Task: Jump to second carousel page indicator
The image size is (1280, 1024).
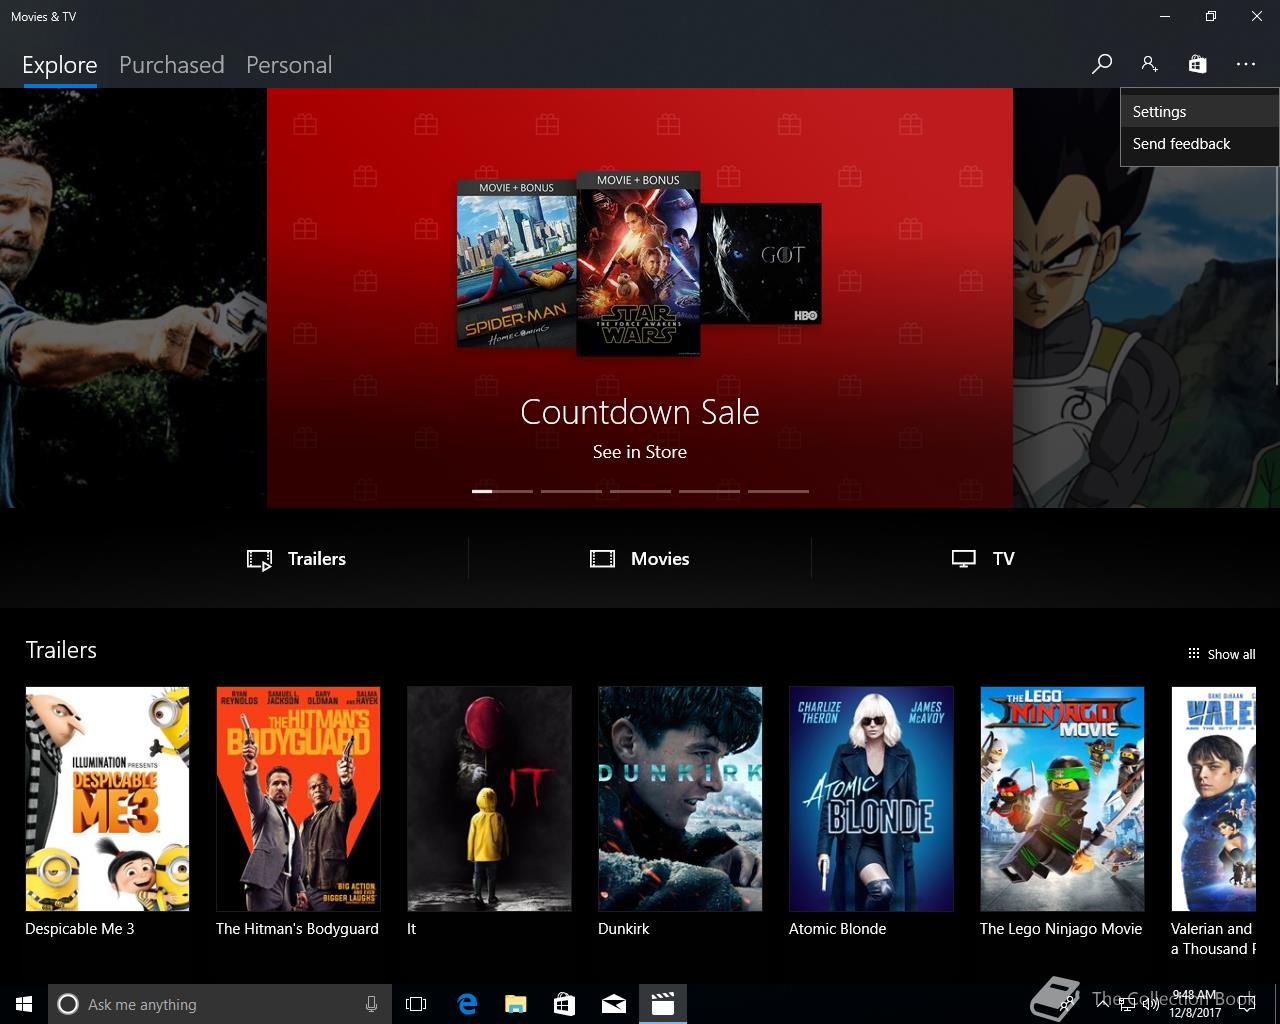Action: [571, 491]
